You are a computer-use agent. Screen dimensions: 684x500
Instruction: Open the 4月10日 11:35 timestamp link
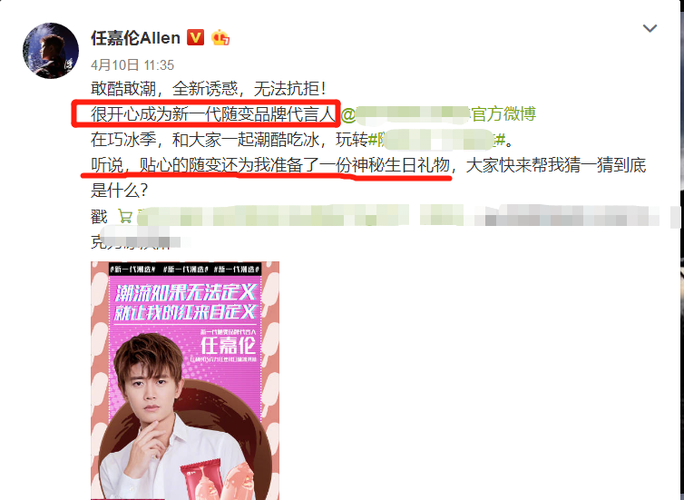(x=132, y=65)
